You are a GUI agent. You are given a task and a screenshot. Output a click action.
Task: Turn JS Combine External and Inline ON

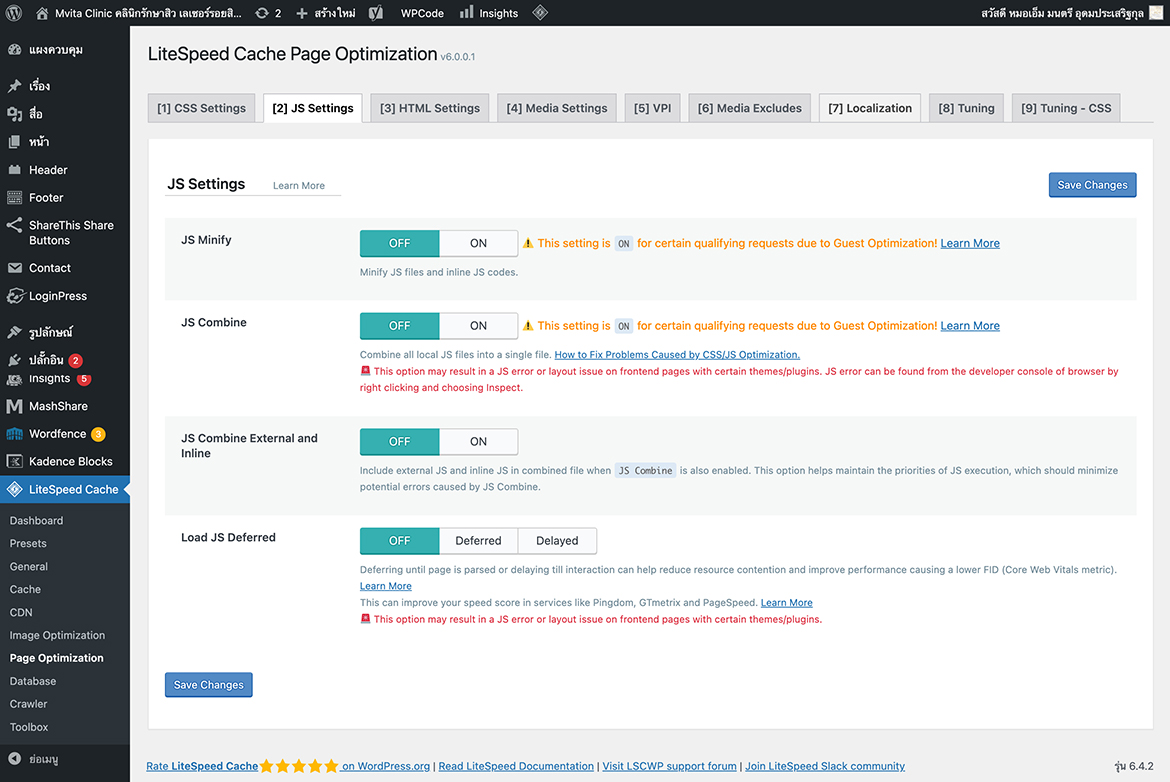click(478, 442)
